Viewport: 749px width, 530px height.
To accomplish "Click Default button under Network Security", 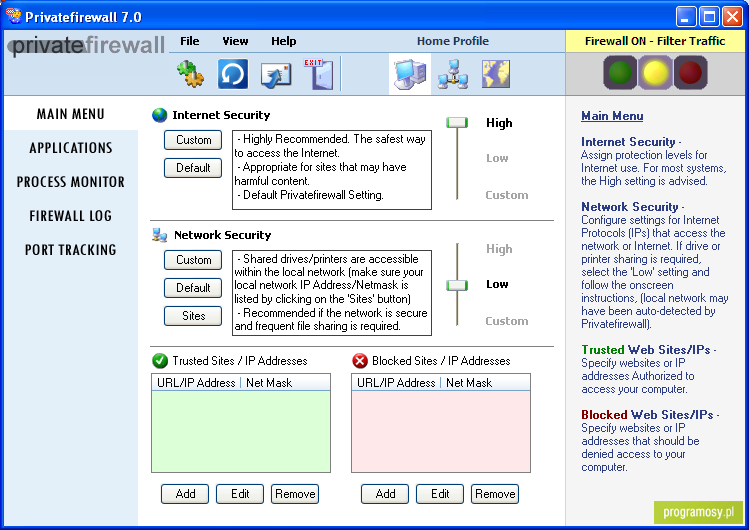I will [193, 288].
